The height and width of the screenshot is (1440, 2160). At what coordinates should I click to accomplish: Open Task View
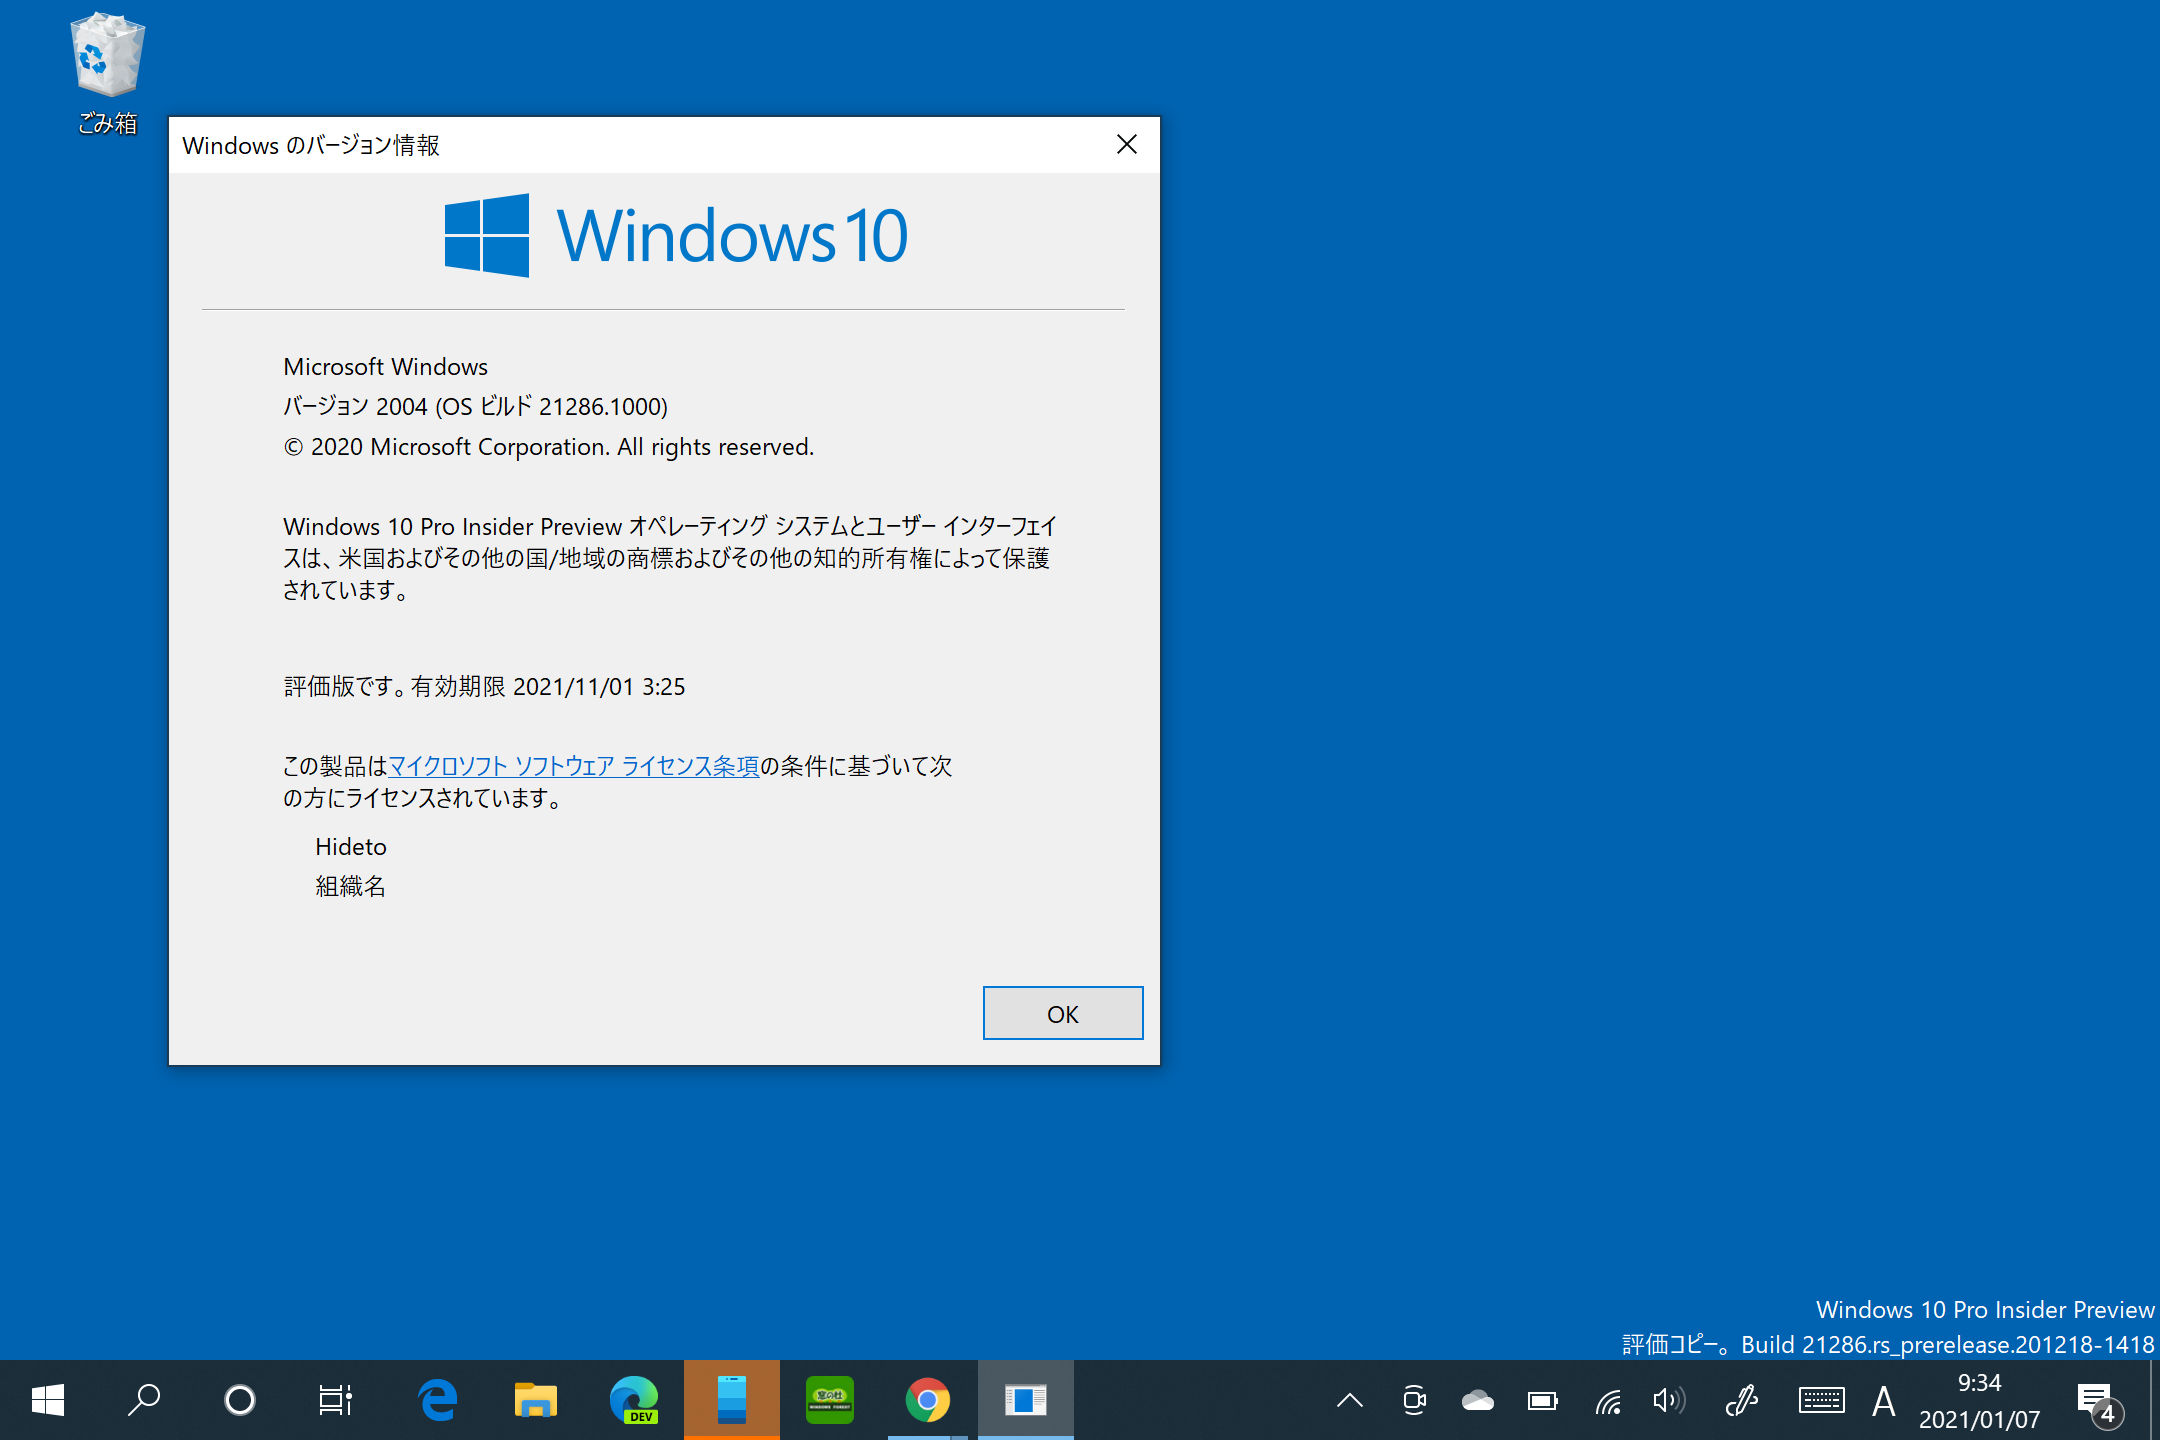(335, 1400)
